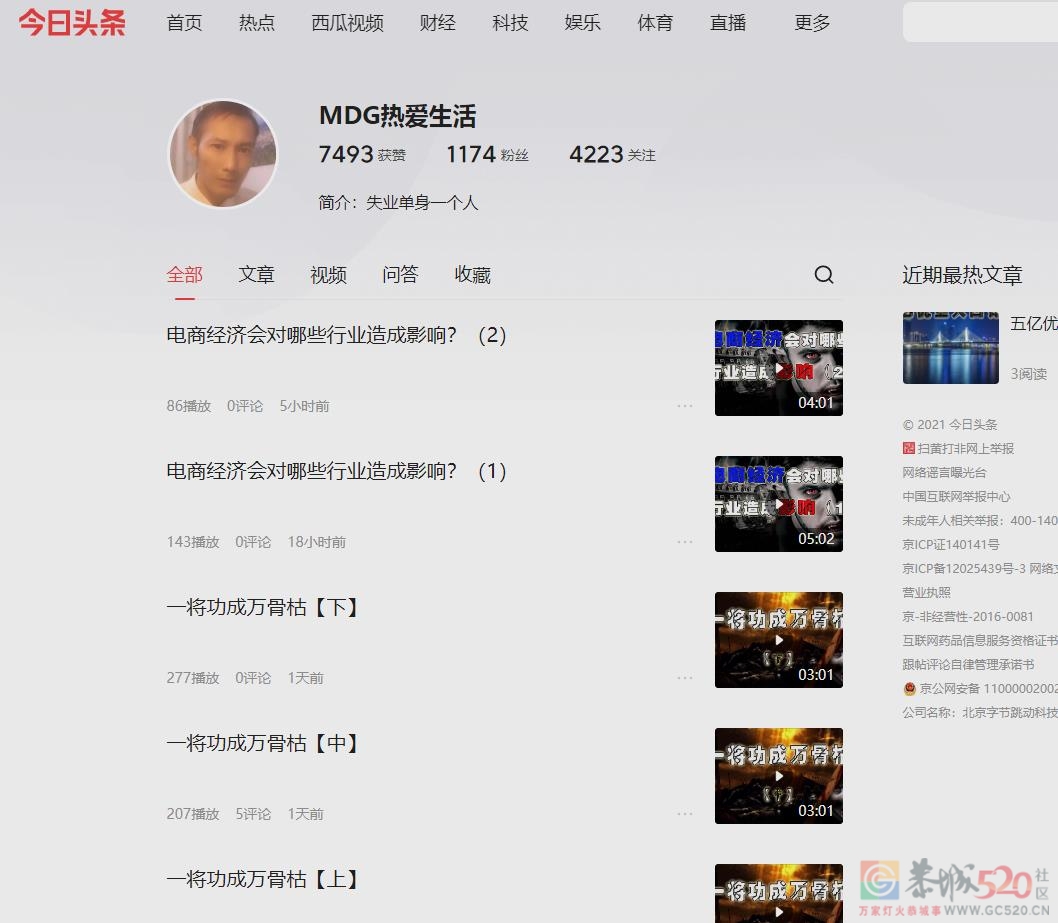Open 中国互联网举报中心 footer link
Screen dimensions: 1058x923
coord(957,497)
